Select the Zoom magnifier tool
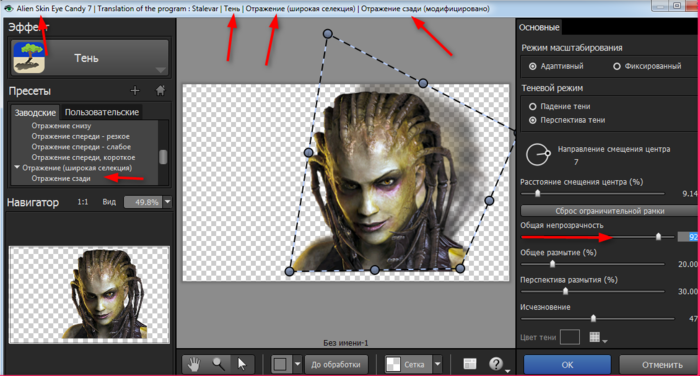The image size is (700, 376). click(218, 364)
